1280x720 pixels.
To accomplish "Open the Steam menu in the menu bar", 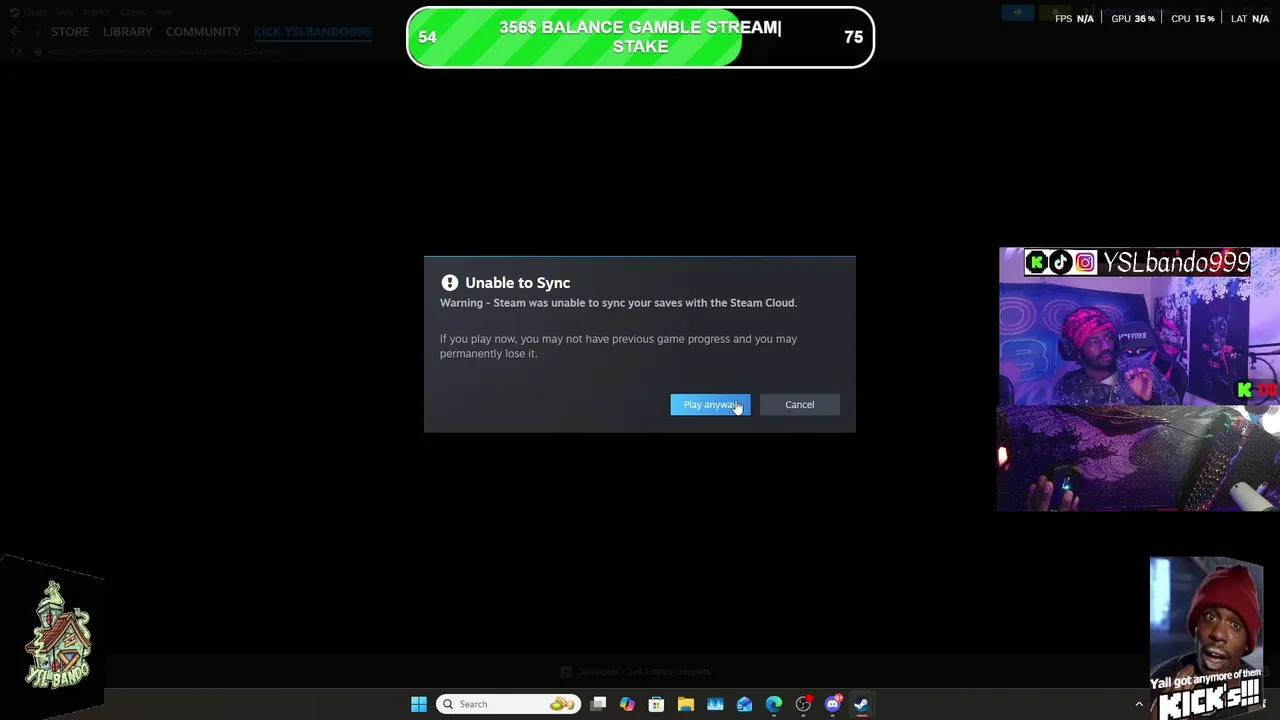I will 33,12.
